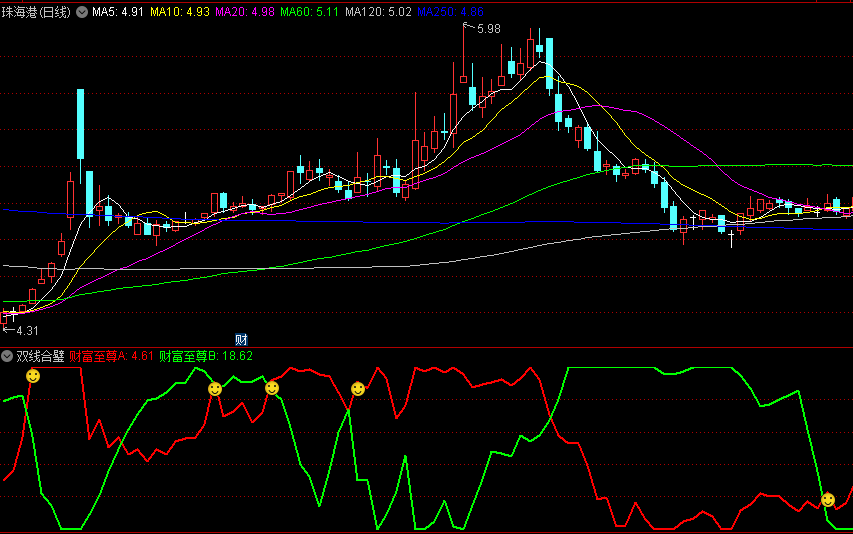Image resolution: width=853 pixels, height=534 pixels.
Task: Click the second smiley signal from the left
Action: (215, 389)
